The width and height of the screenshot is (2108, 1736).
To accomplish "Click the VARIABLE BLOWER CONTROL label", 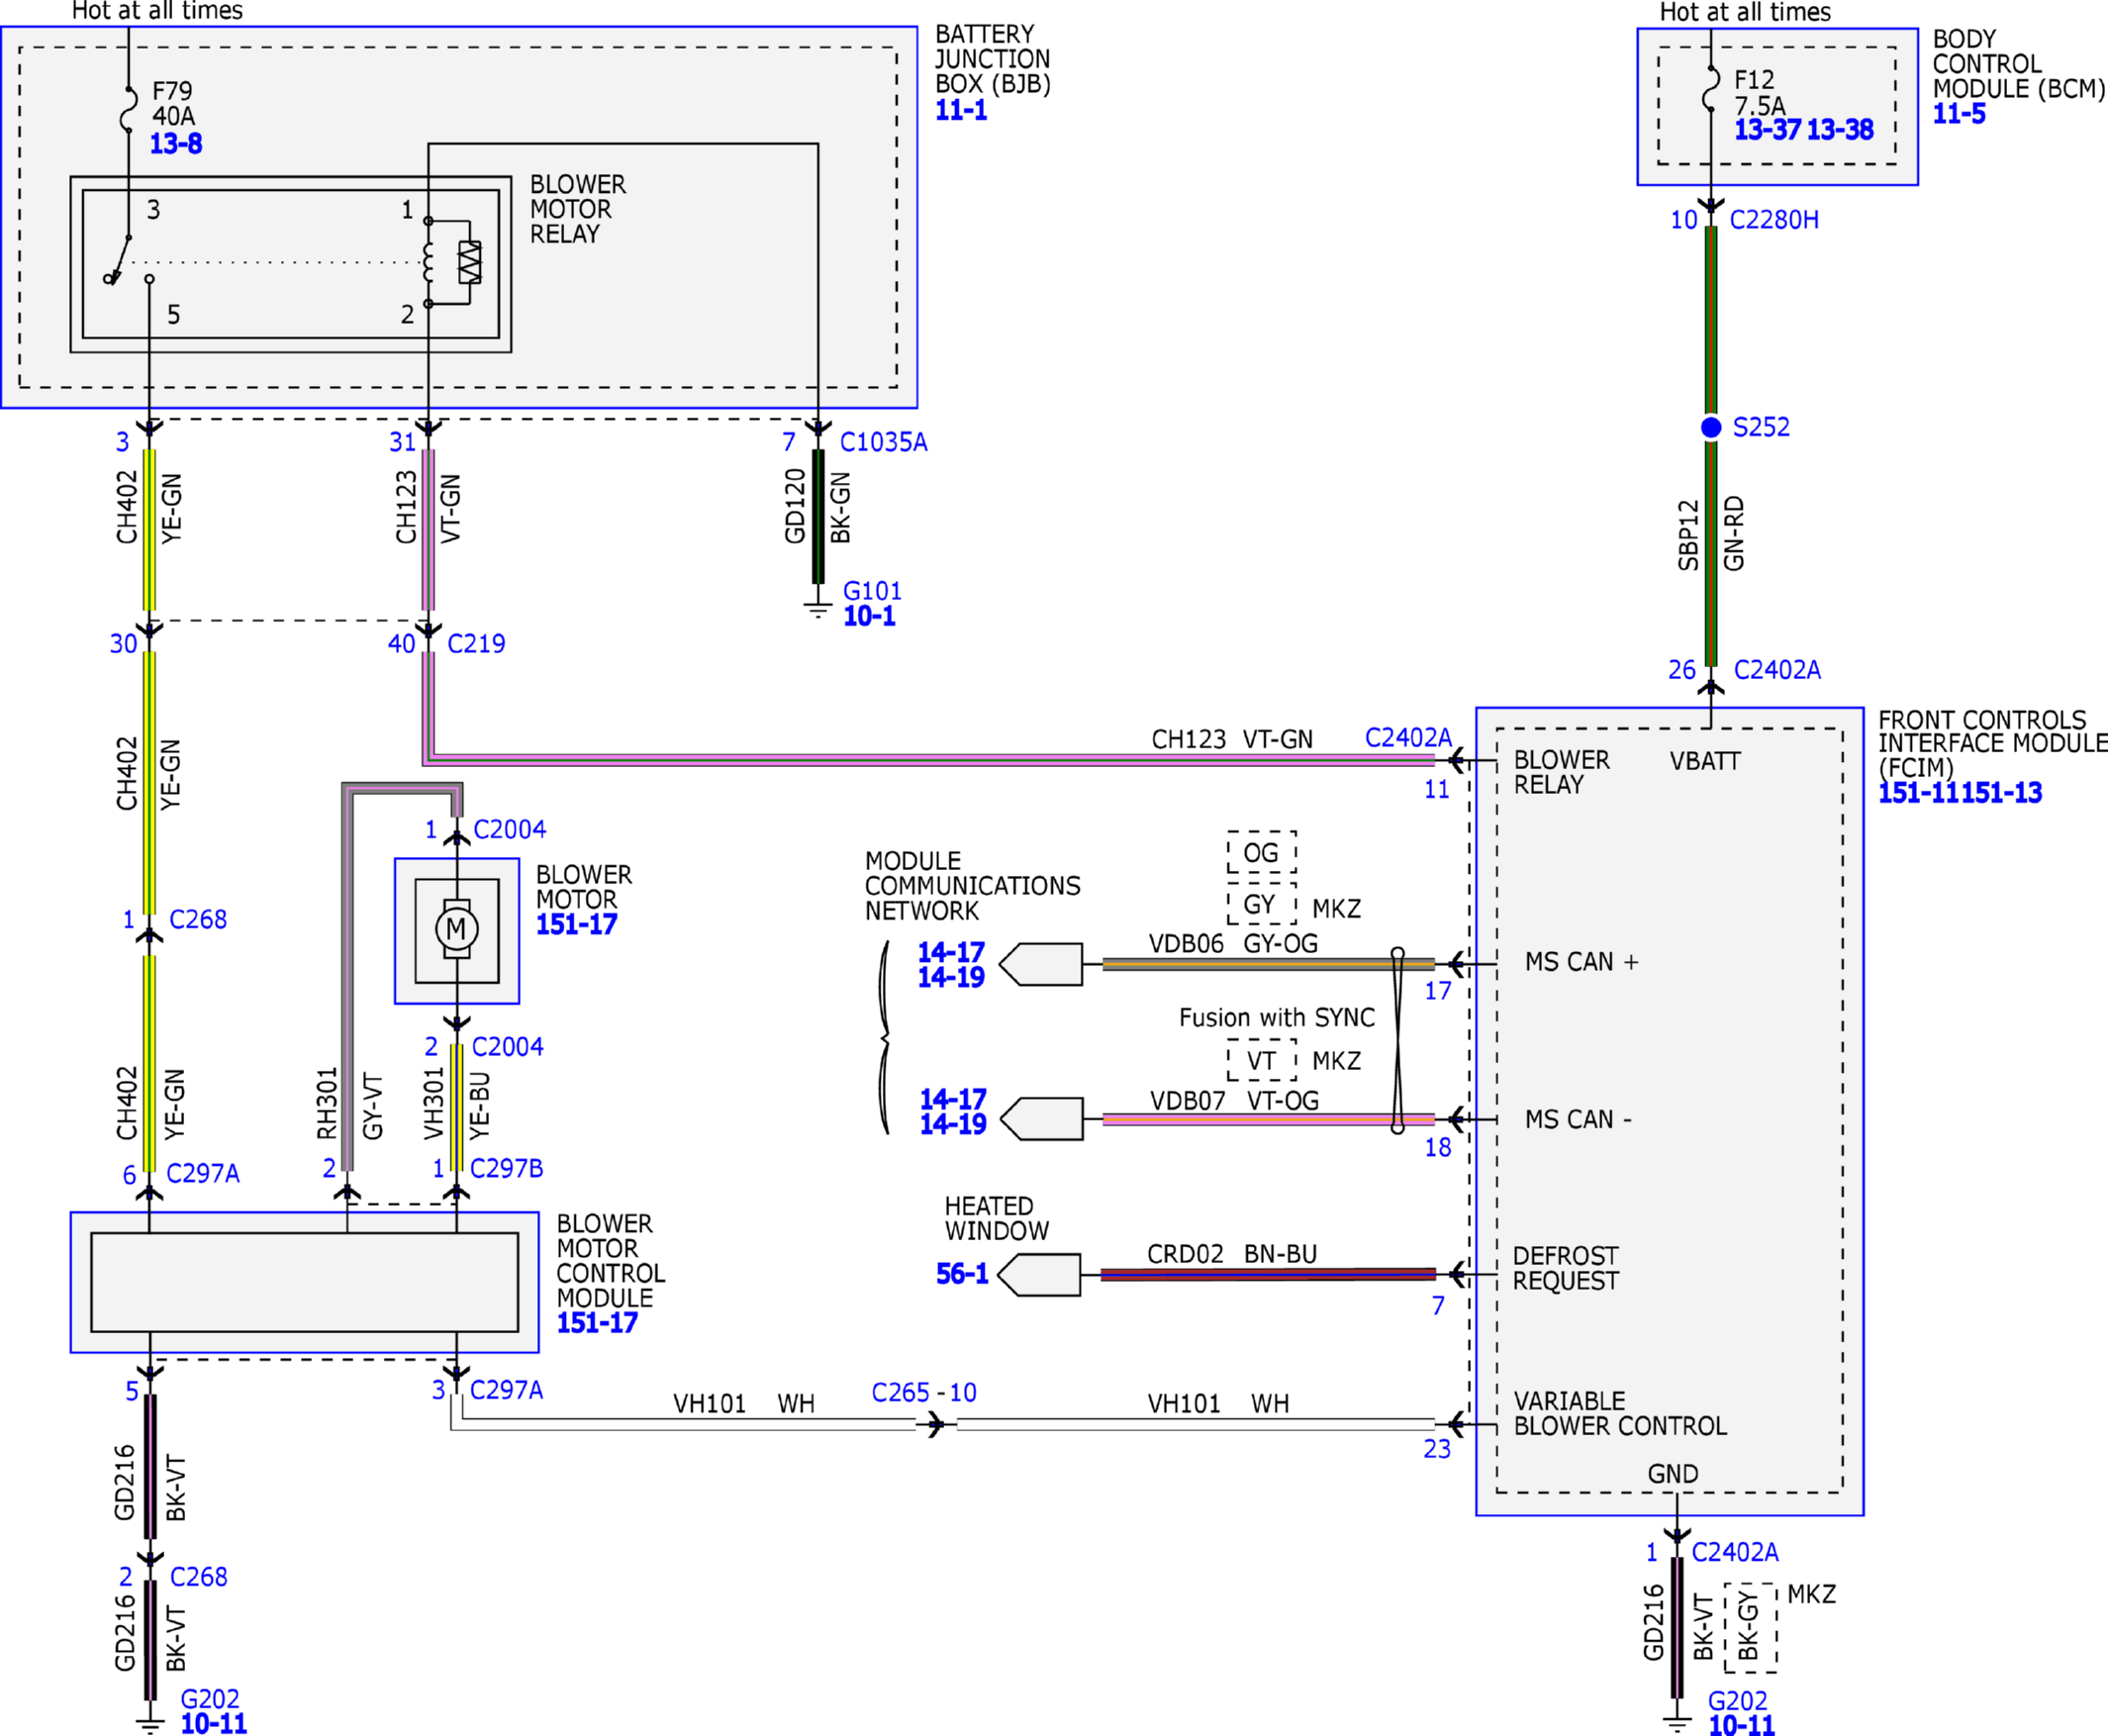I will tap(1620, 1413).
